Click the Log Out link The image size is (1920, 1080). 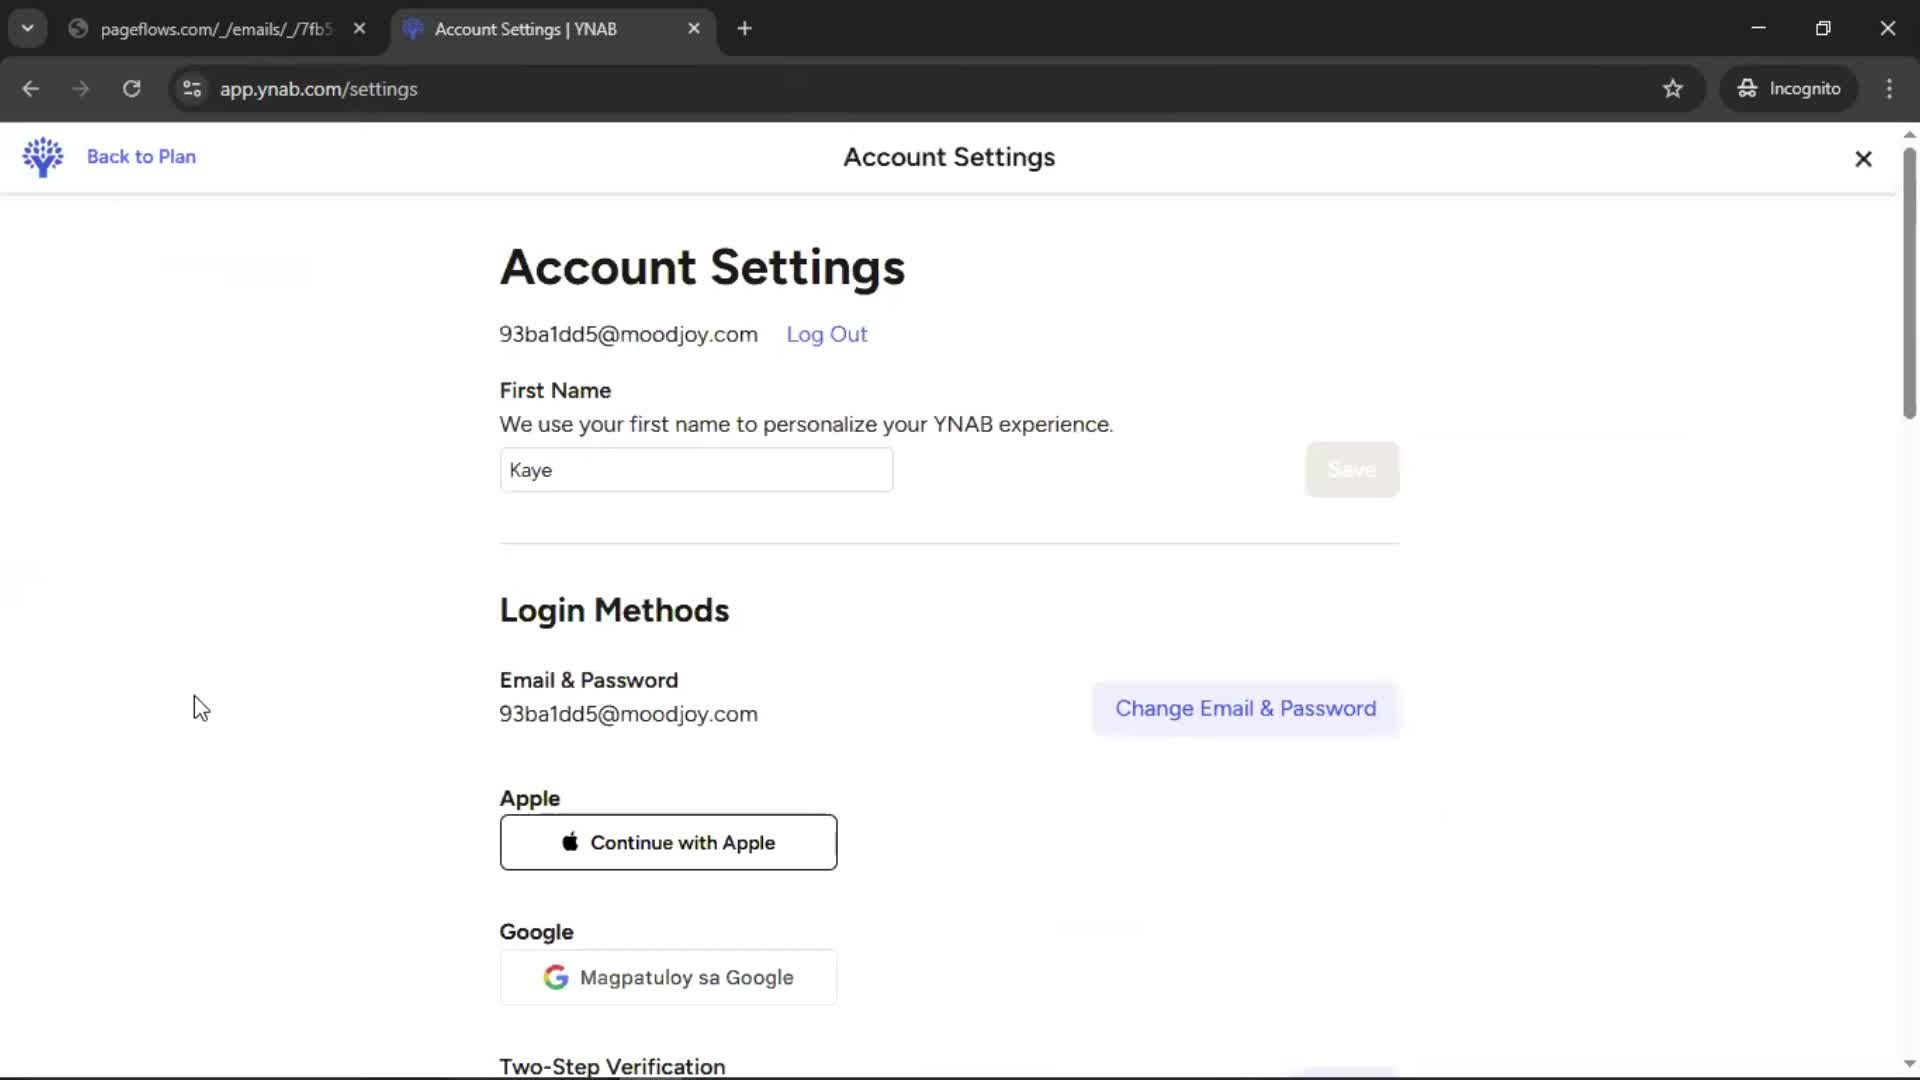pos(826,334)
